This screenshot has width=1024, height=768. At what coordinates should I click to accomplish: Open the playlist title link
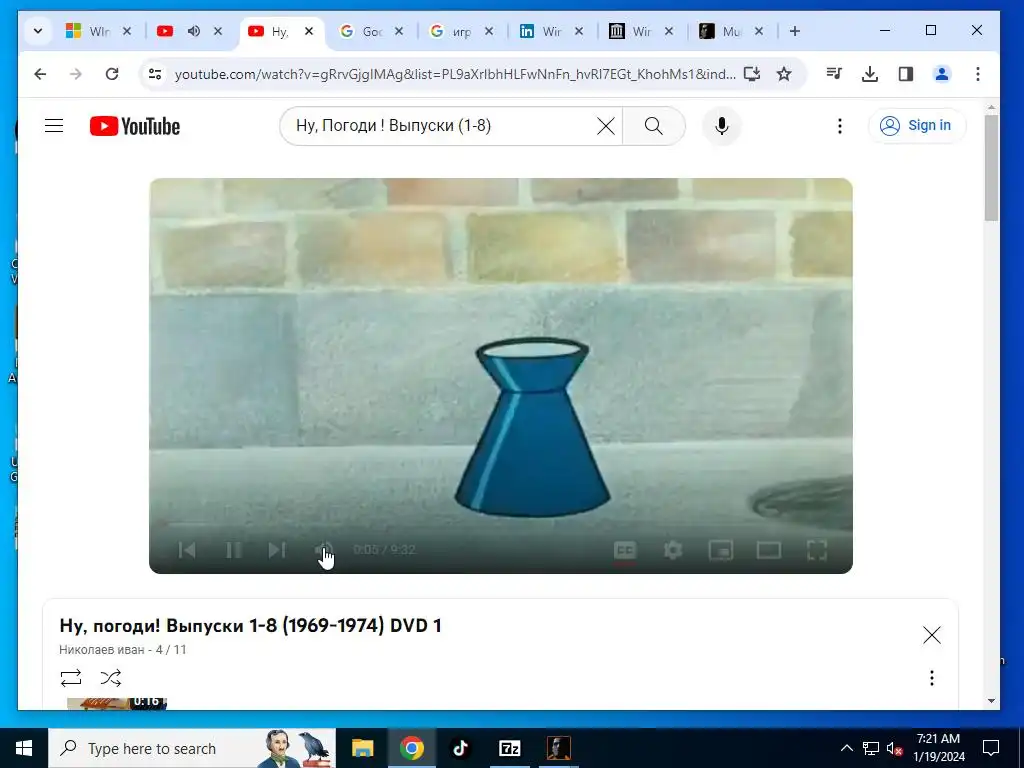coord(251,626)
